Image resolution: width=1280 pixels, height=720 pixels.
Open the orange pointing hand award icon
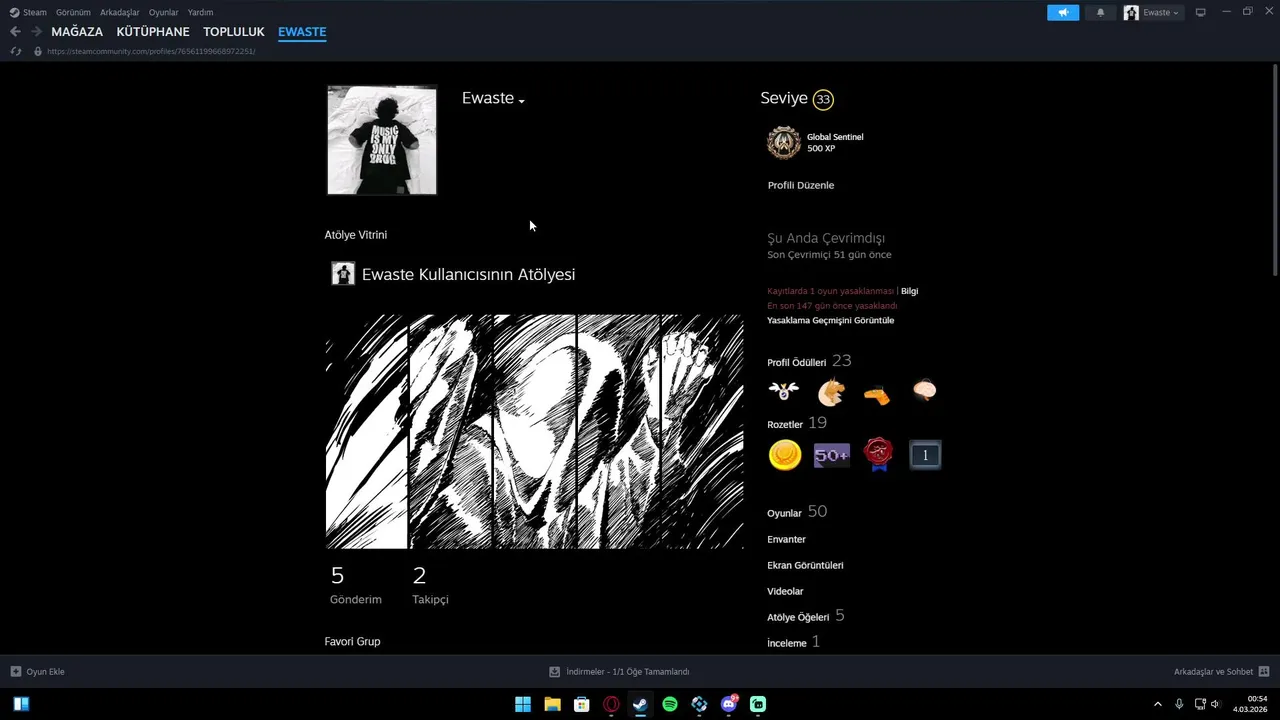(x=877, y=393)
